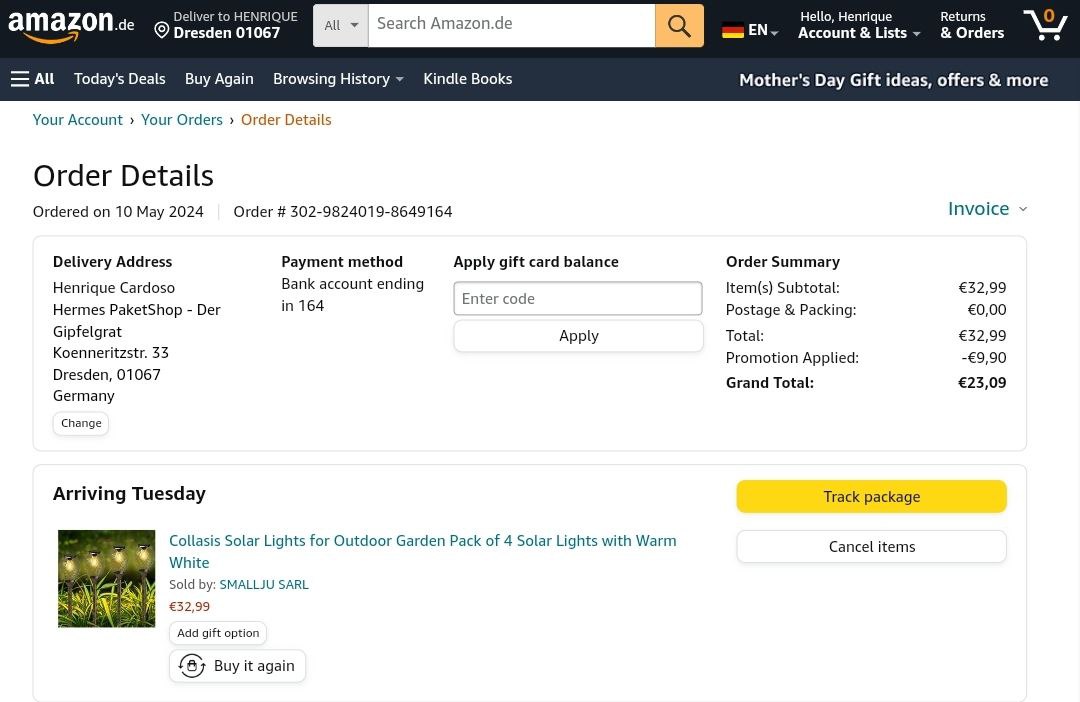Screen dimensions: 1080x702
Task: Expand the Invoice dropdown
Action: coord(987,208)
